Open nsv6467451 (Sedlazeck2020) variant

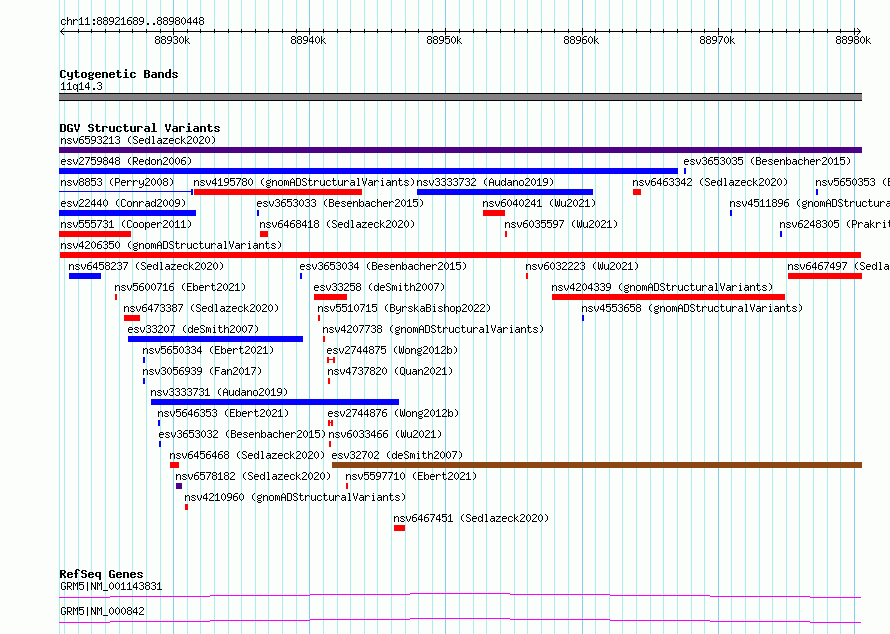click(471, 518)
